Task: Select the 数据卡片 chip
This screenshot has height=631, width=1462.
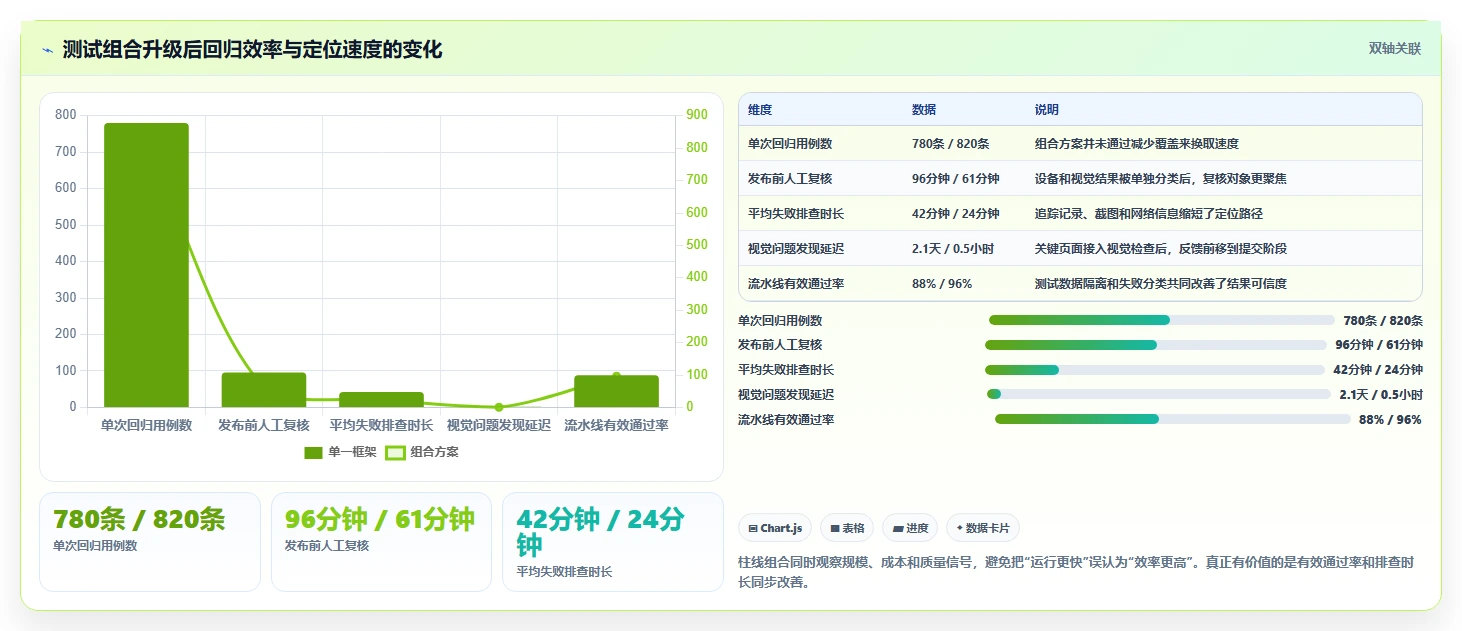Action: click(x=983, y=528)
